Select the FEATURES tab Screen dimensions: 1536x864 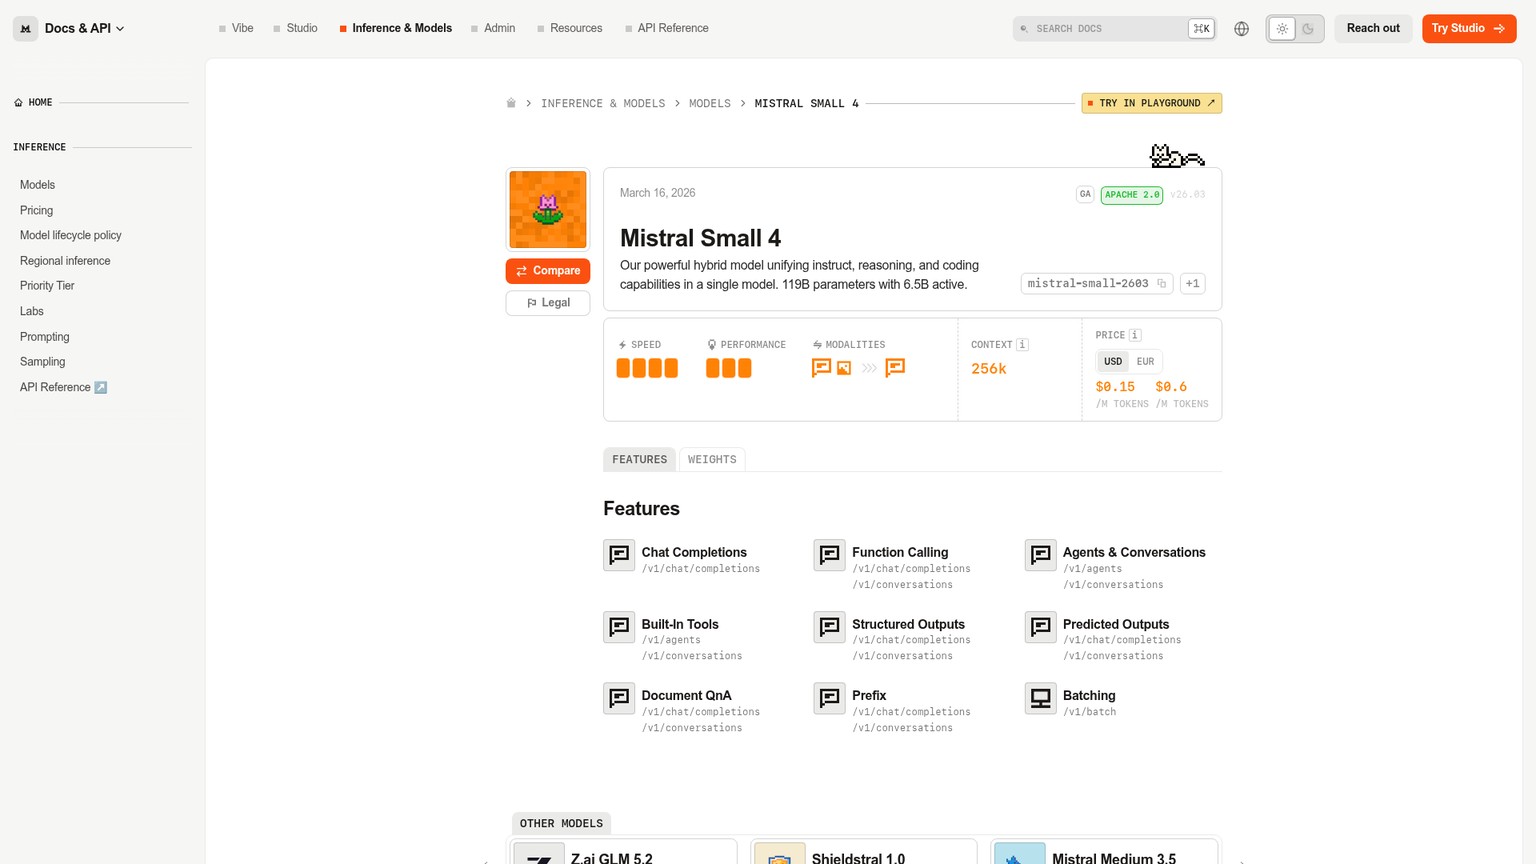pyautogui.click(x=639, y=460)
